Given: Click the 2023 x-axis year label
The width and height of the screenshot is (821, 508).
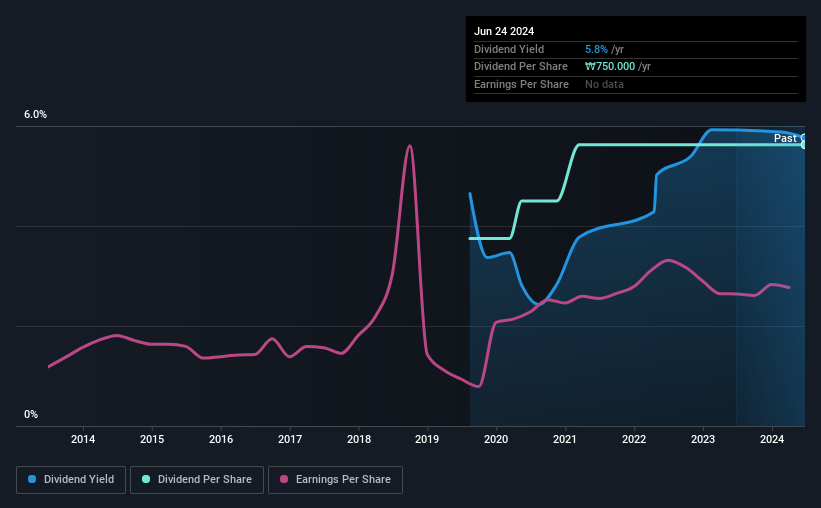Looking at the screenshot, I should (x=703, y=439).
